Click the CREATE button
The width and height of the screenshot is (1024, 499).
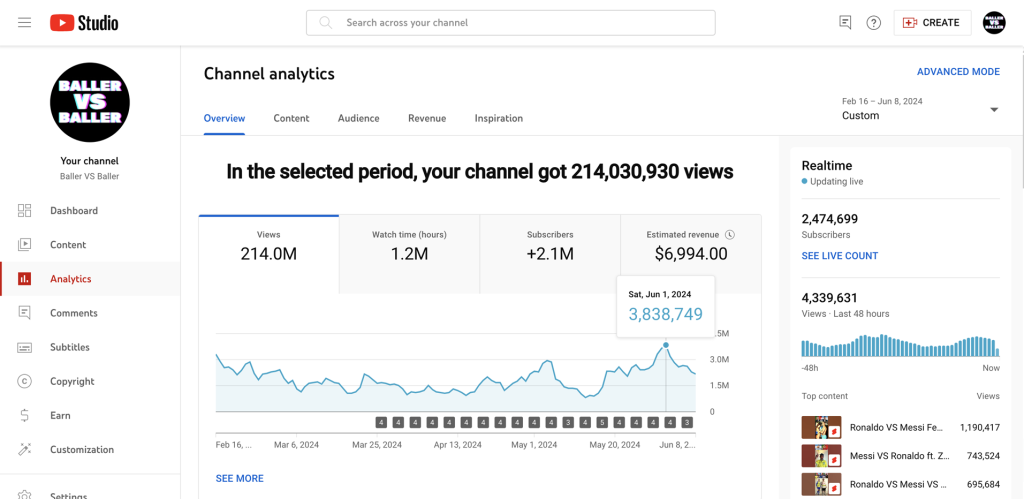(x=933, y=23)
